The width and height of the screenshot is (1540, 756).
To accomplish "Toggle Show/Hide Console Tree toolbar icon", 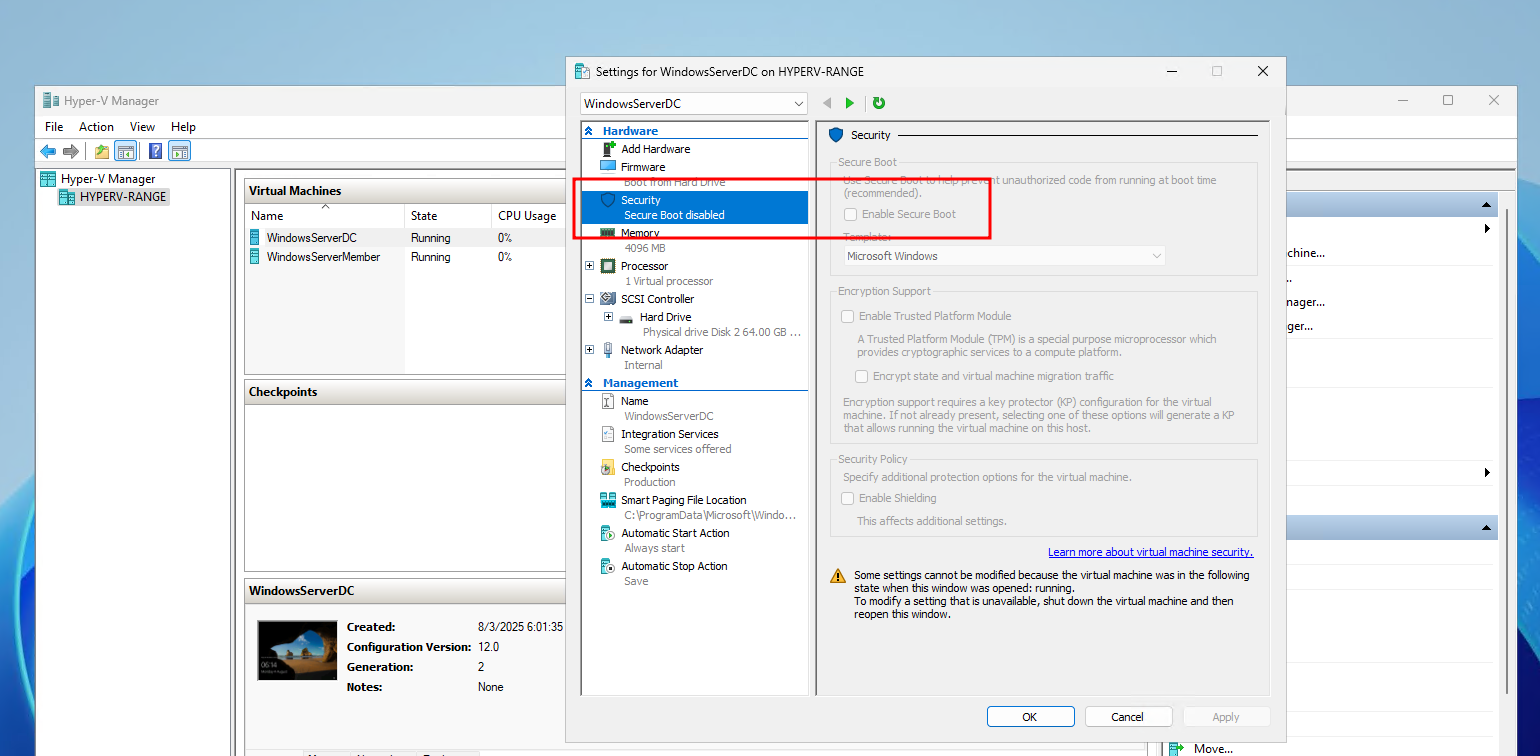I will point(125,151).
